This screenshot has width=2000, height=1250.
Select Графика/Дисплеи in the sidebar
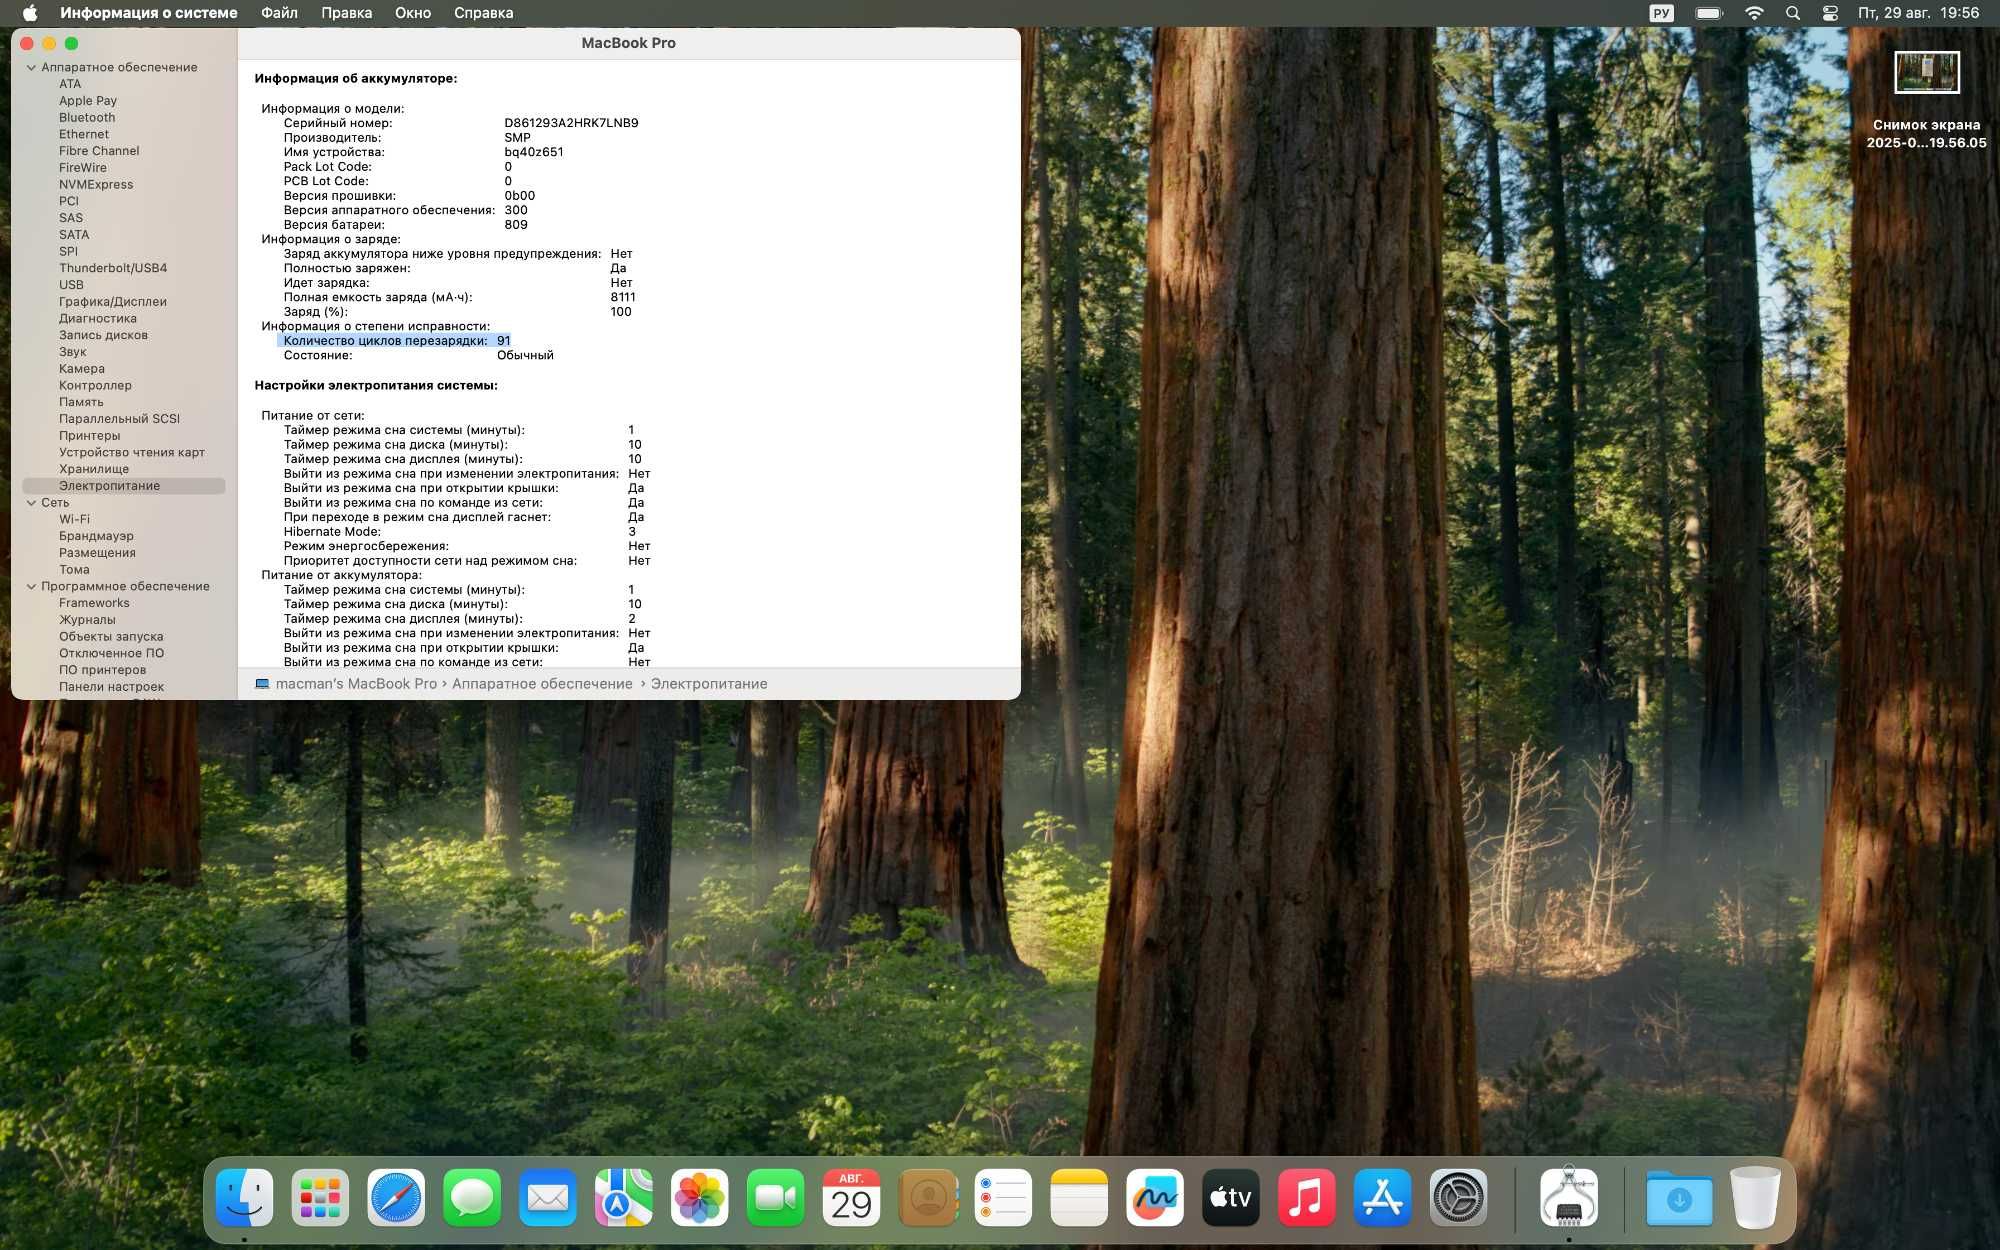[x=113, y=301]
